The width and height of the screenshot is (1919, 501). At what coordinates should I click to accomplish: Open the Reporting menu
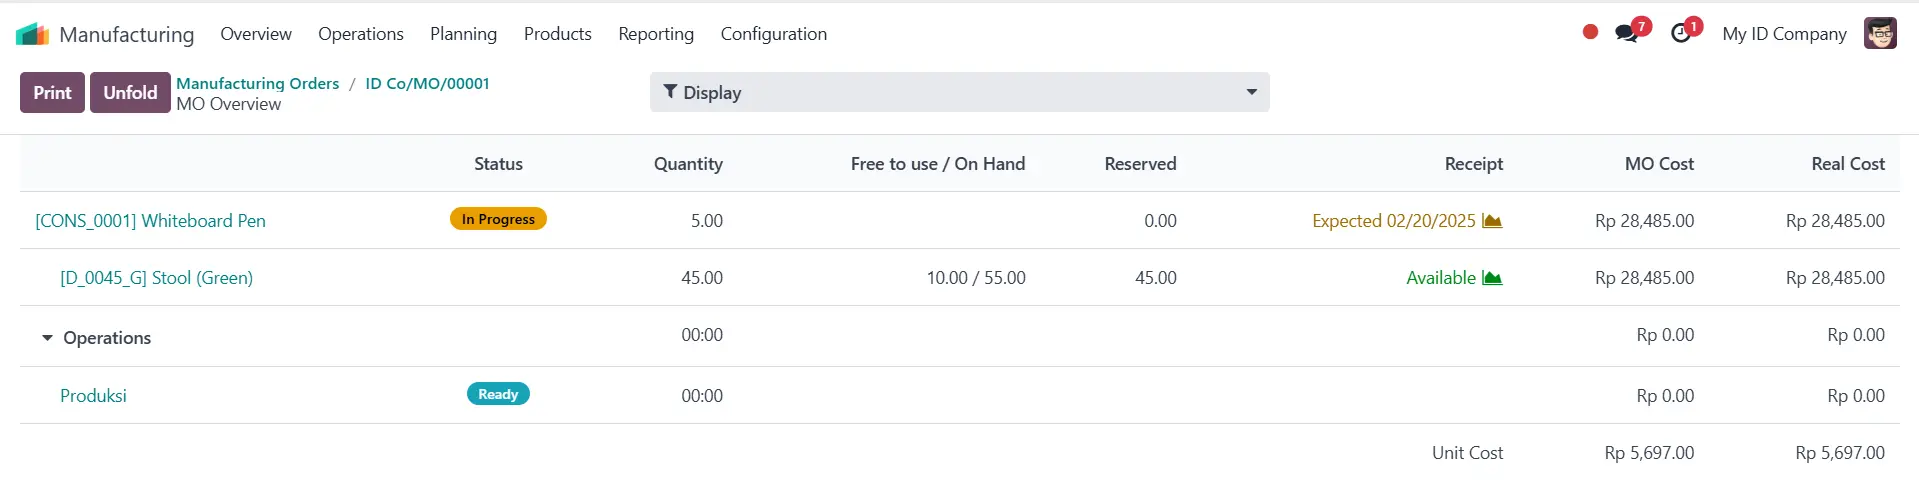pyautogui.click(x=656, y=34)
